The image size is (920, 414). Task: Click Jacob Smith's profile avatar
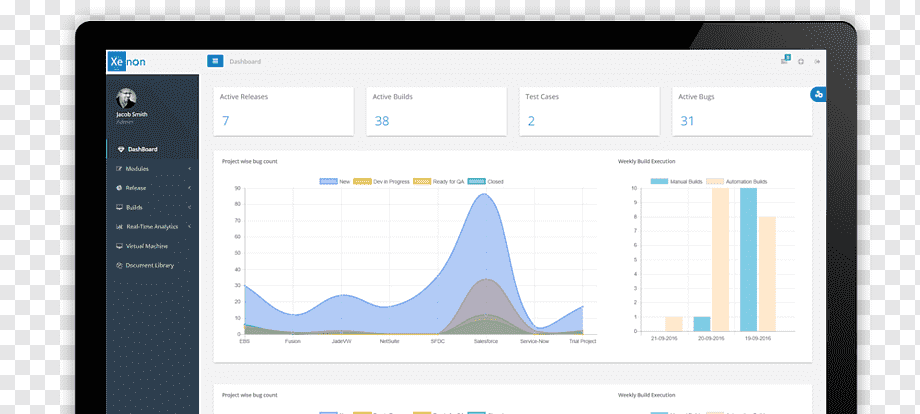click(x=126, y=98)
